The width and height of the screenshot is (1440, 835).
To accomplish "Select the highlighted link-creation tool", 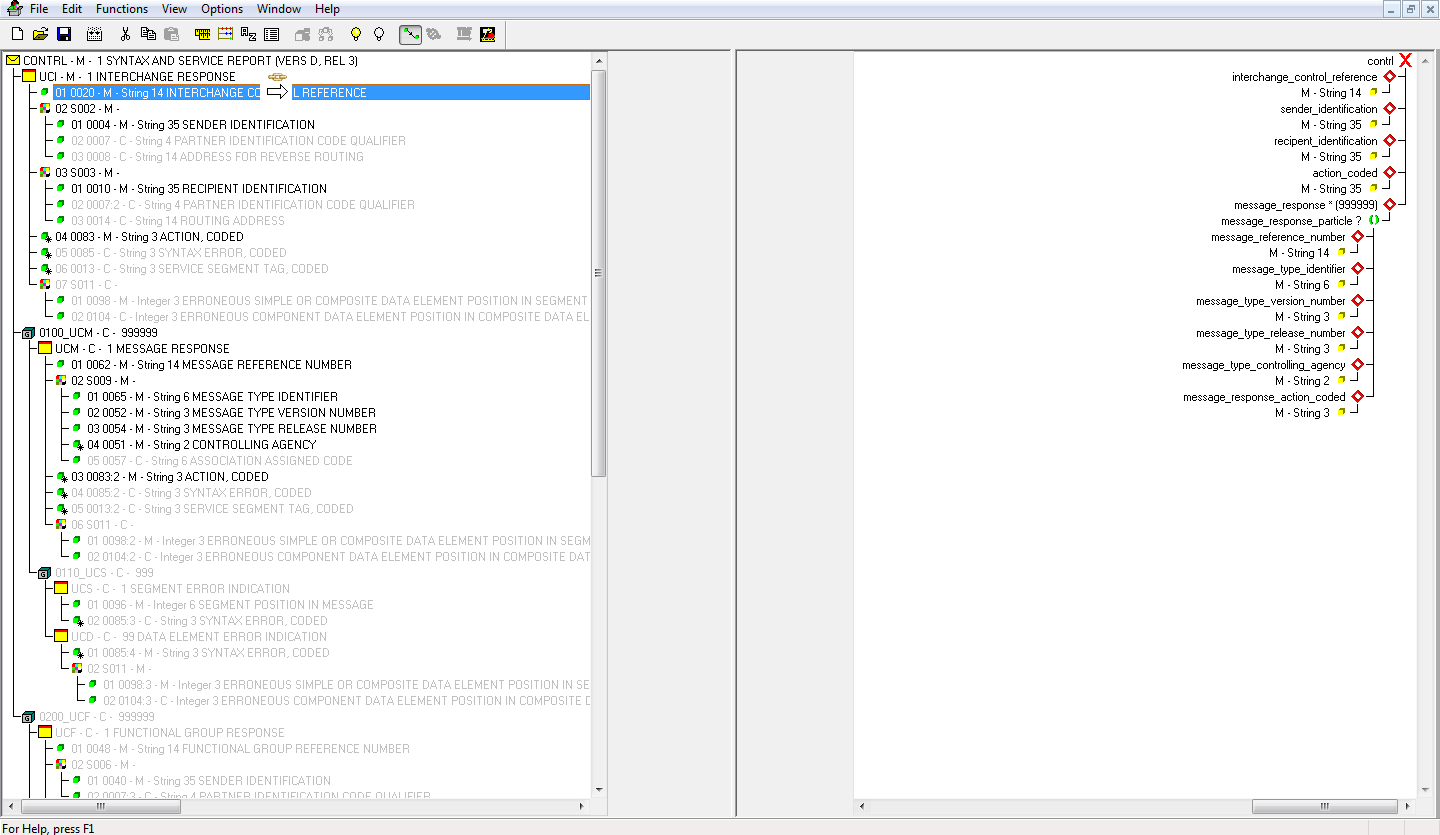I will point(410,33).
